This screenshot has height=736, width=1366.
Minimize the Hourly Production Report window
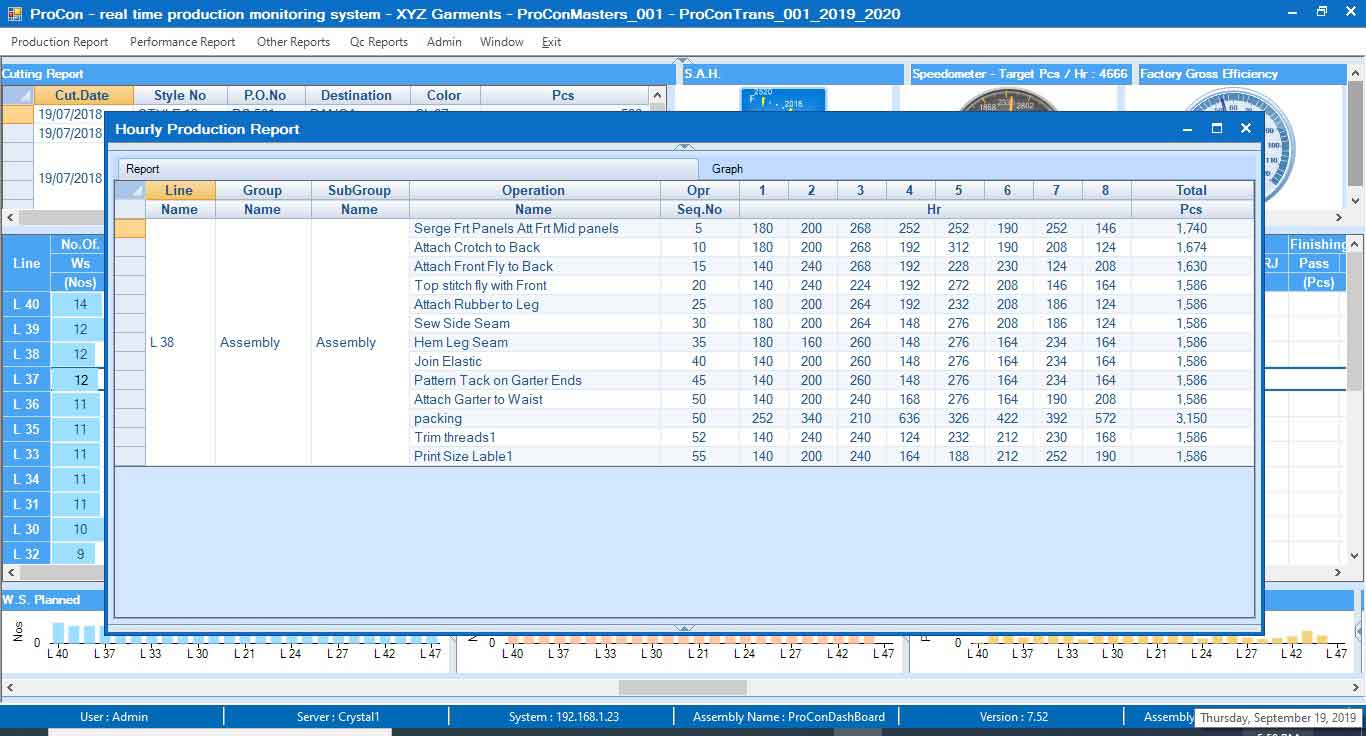1188,129
